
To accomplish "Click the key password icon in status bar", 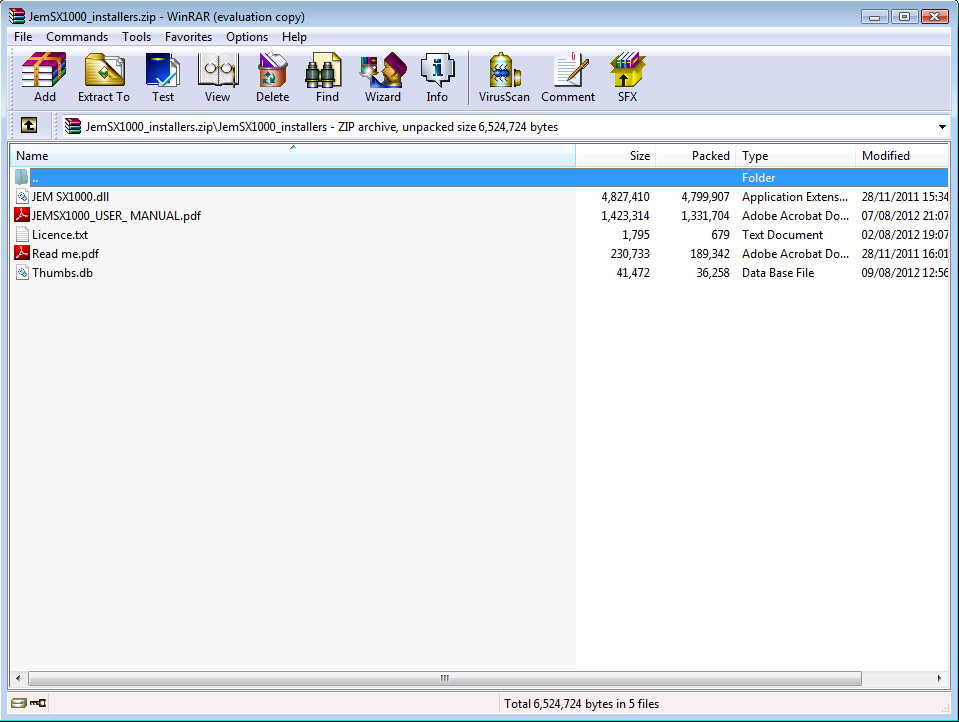I will tap(38, 703).
